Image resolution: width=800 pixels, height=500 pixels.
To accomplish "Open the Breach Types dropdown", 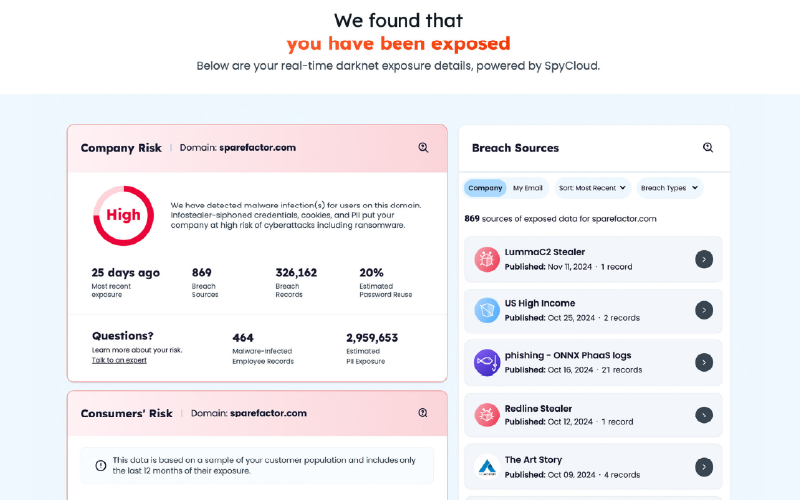I will point(670,188).
